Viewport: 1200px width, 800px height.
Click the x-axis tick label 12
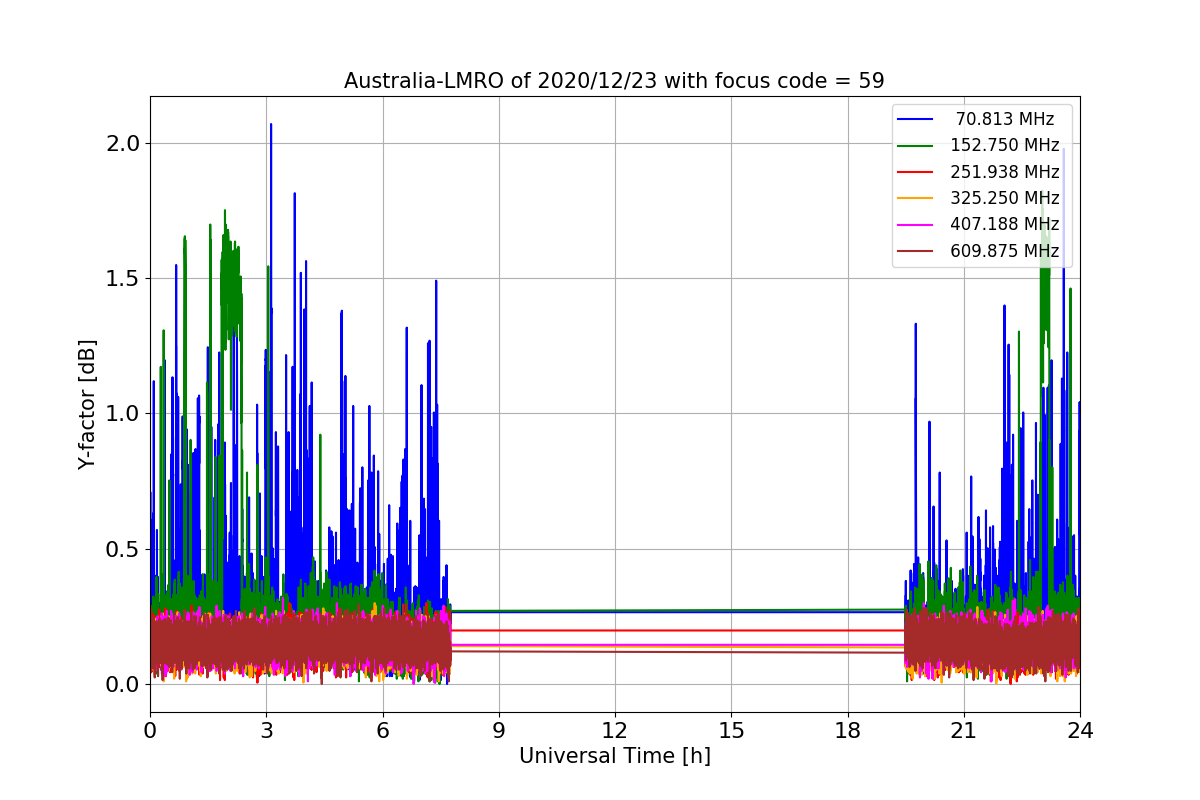[x=615, y=731]
